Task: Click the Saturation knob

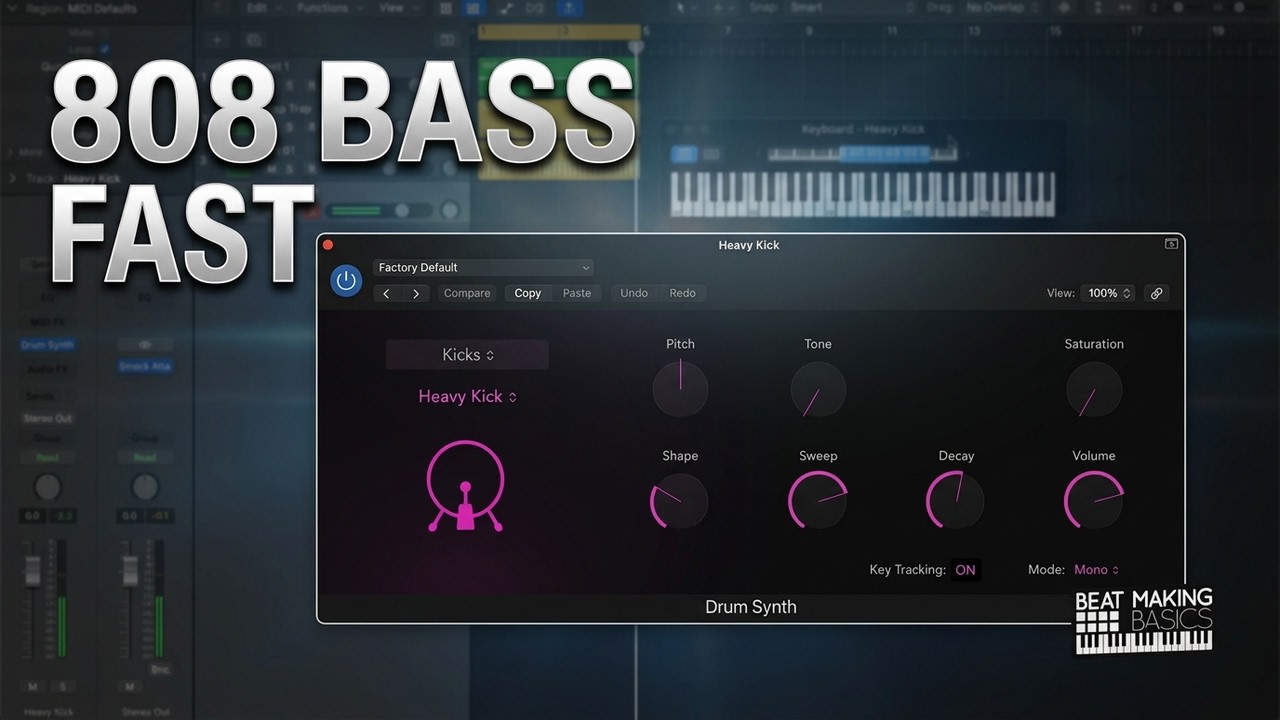Action: (x=1094, y=389)
